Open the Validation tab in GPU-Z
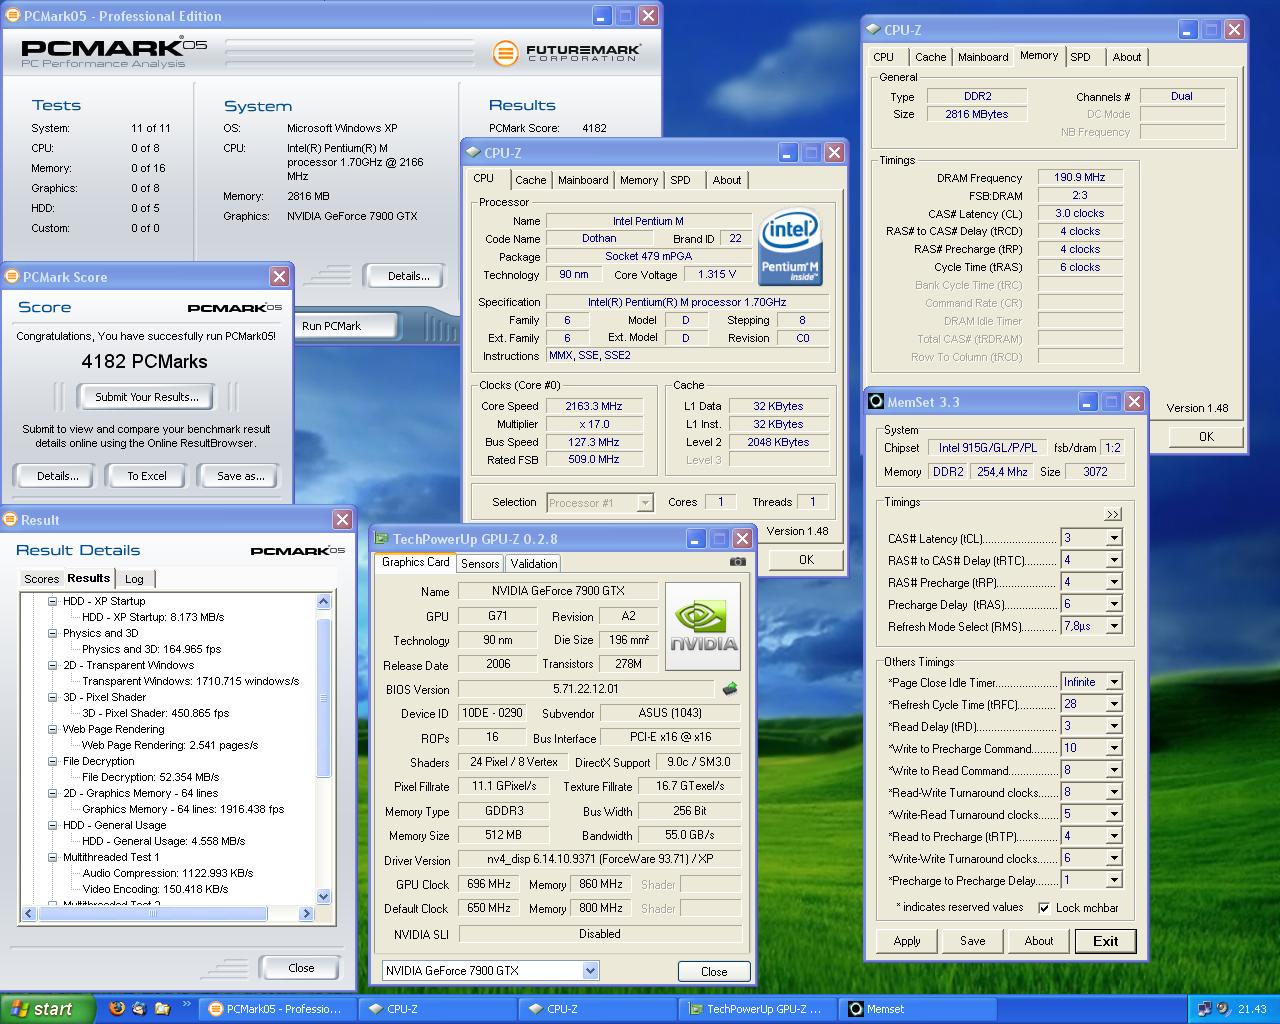Image resolution: width=1280 pixels, height=1024 pixels. tap(534, 564)
